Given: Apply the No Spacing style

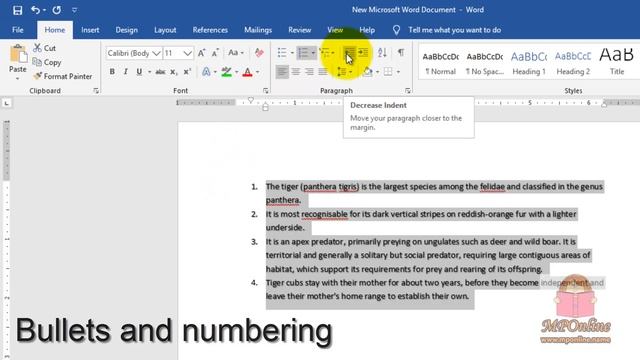Looking at the screenshot, I should [484, 63].
